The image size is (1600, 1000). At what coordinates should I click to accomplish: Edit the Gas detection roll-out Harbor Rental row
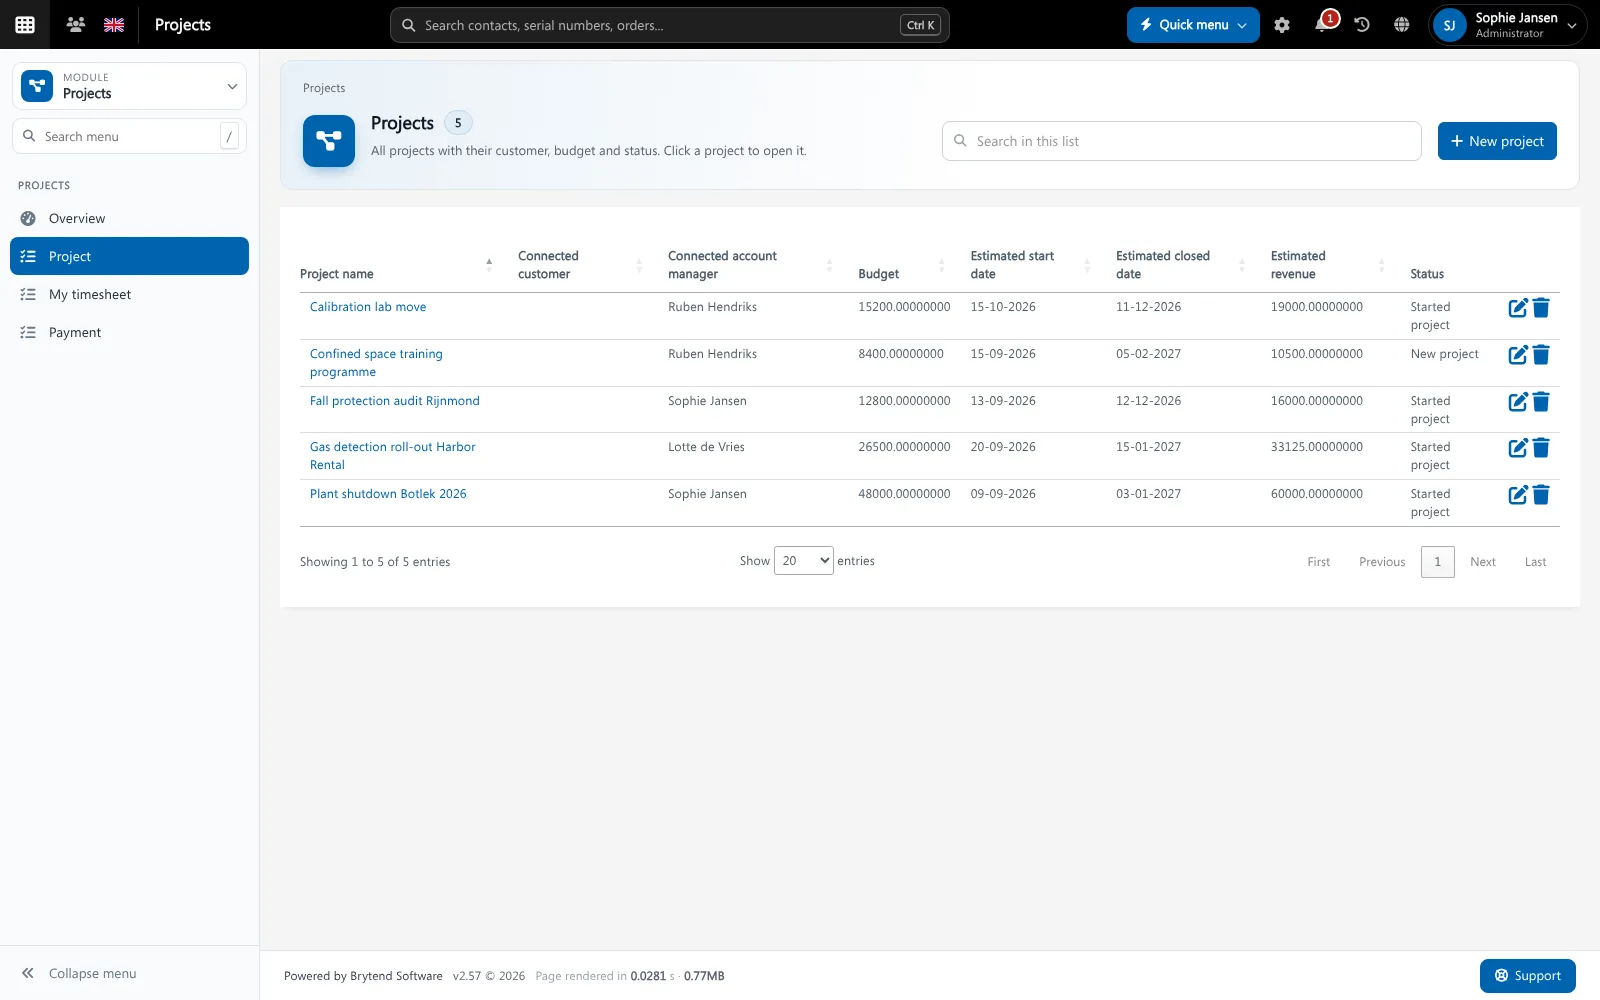pos(1518,448)
